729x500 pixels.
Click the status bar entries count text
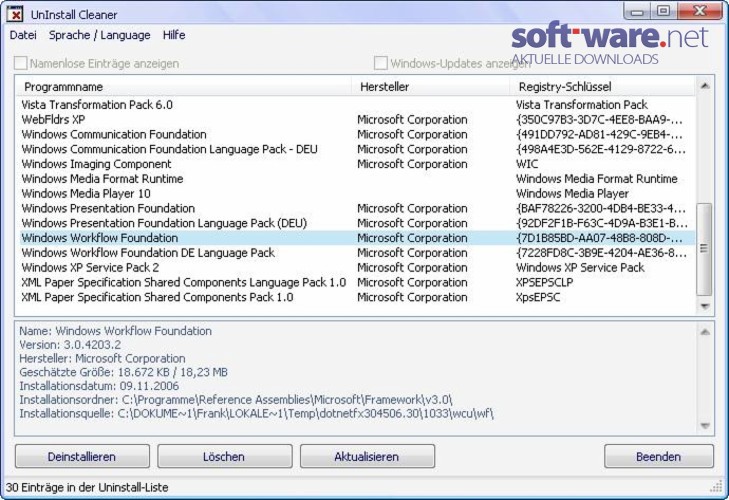[87, 487]
